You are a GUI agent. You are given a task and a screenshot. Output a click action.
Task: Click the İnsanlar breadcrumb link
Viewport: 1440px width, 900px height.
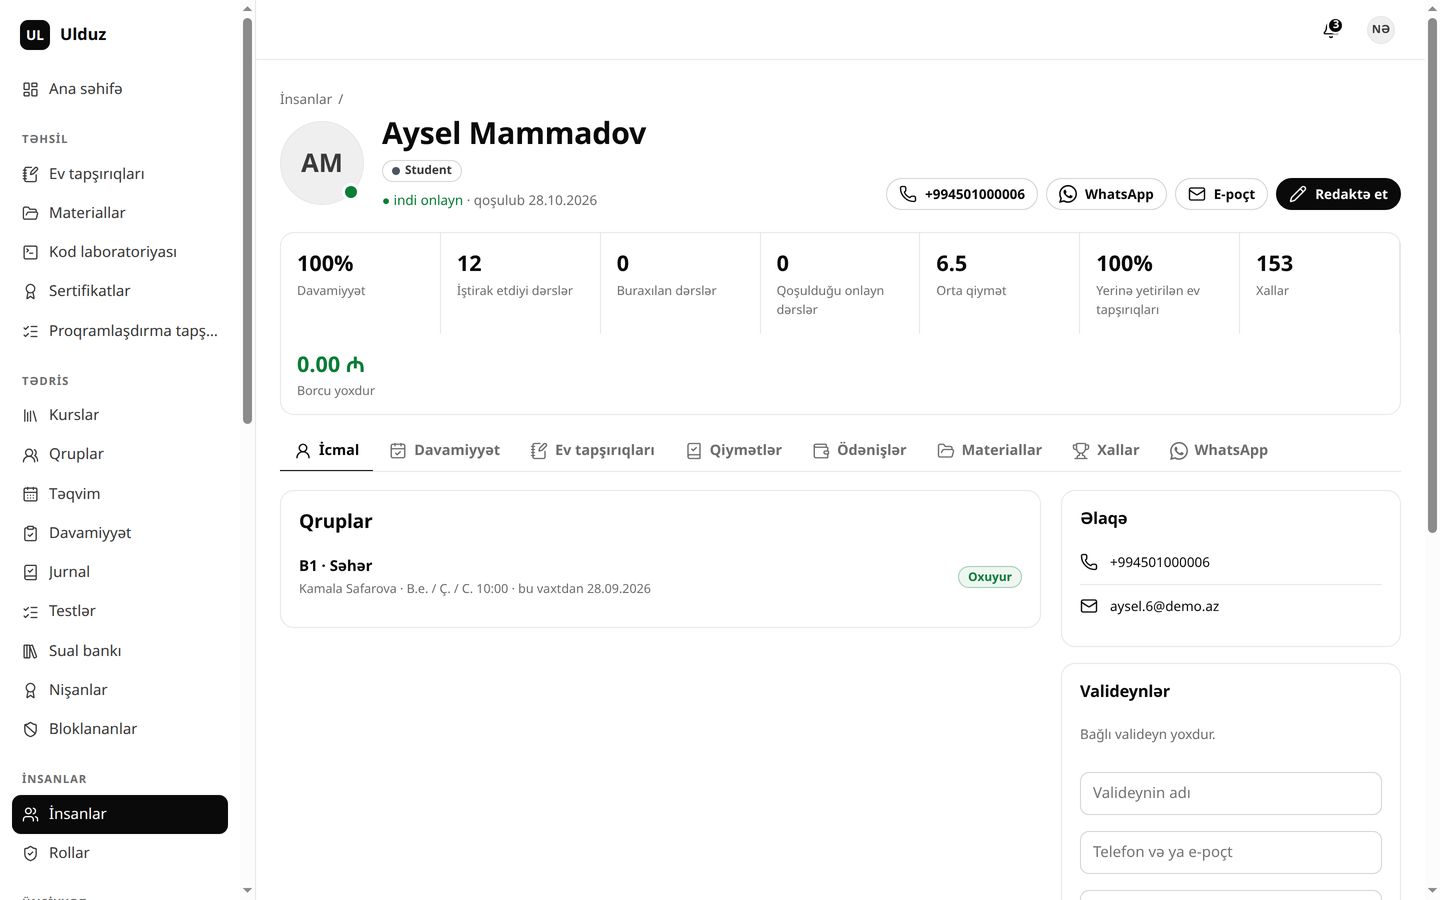click(306, 99)
